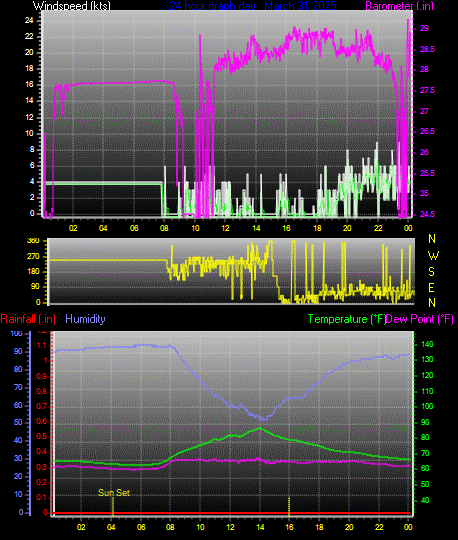
Task: Click the 180 degree tick on direction chart
Action: [x=33, y=271]
